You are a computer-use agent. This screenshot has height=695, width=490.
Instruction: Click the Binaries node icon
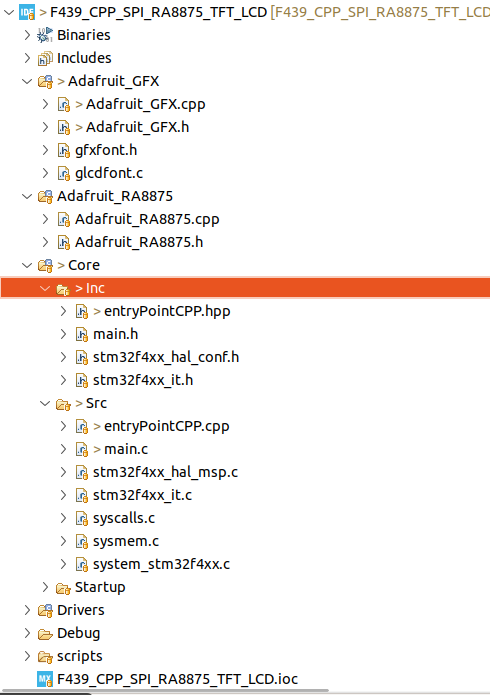point(45,35)
